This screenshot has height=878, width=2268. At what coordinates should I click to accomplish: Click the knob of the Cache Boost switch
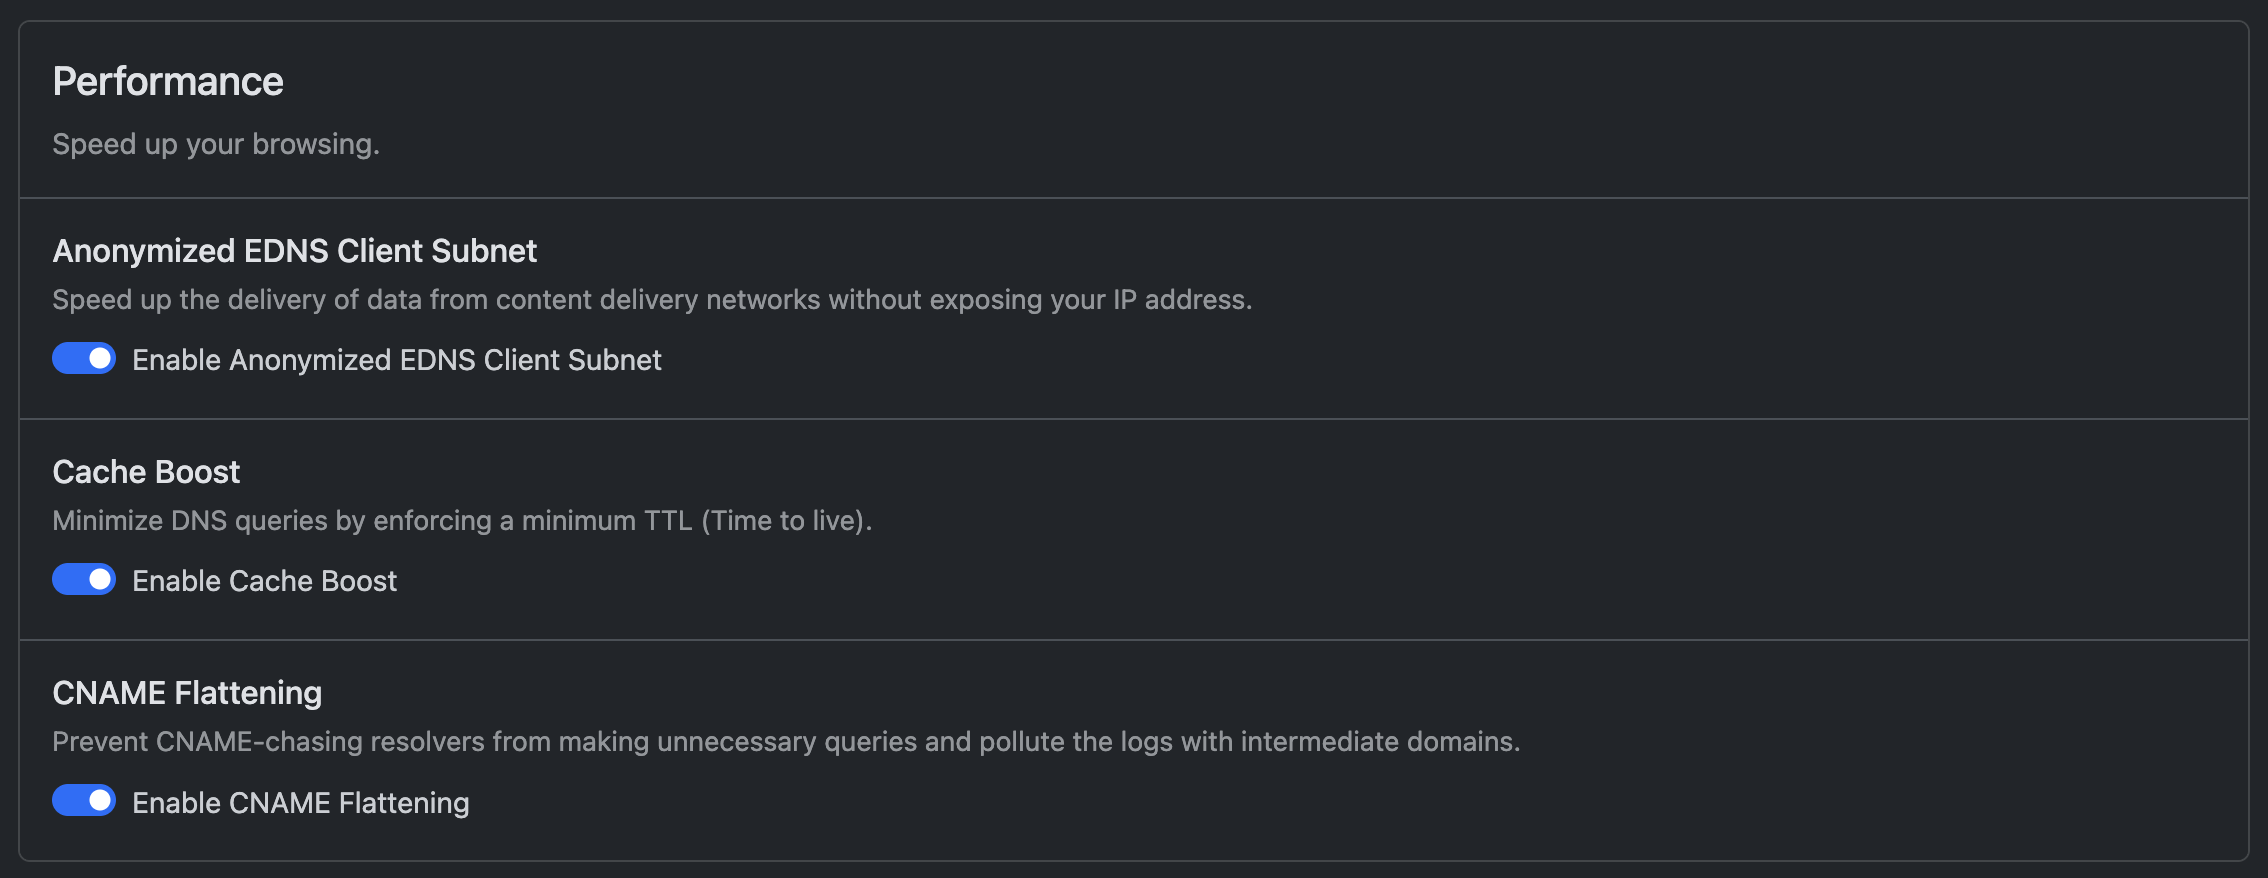(x=99, y=579)
